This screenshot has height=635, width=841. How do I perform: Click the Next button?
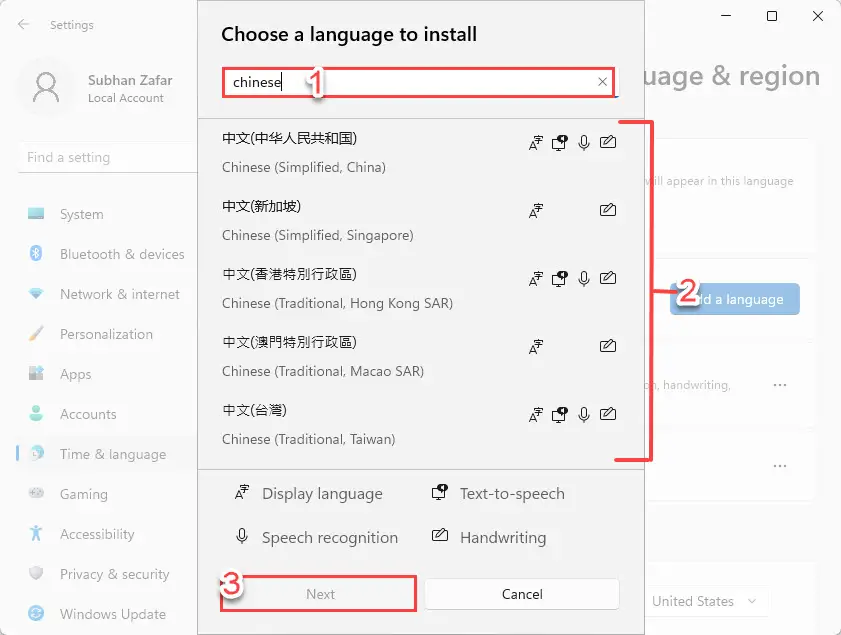coord(318,593)
